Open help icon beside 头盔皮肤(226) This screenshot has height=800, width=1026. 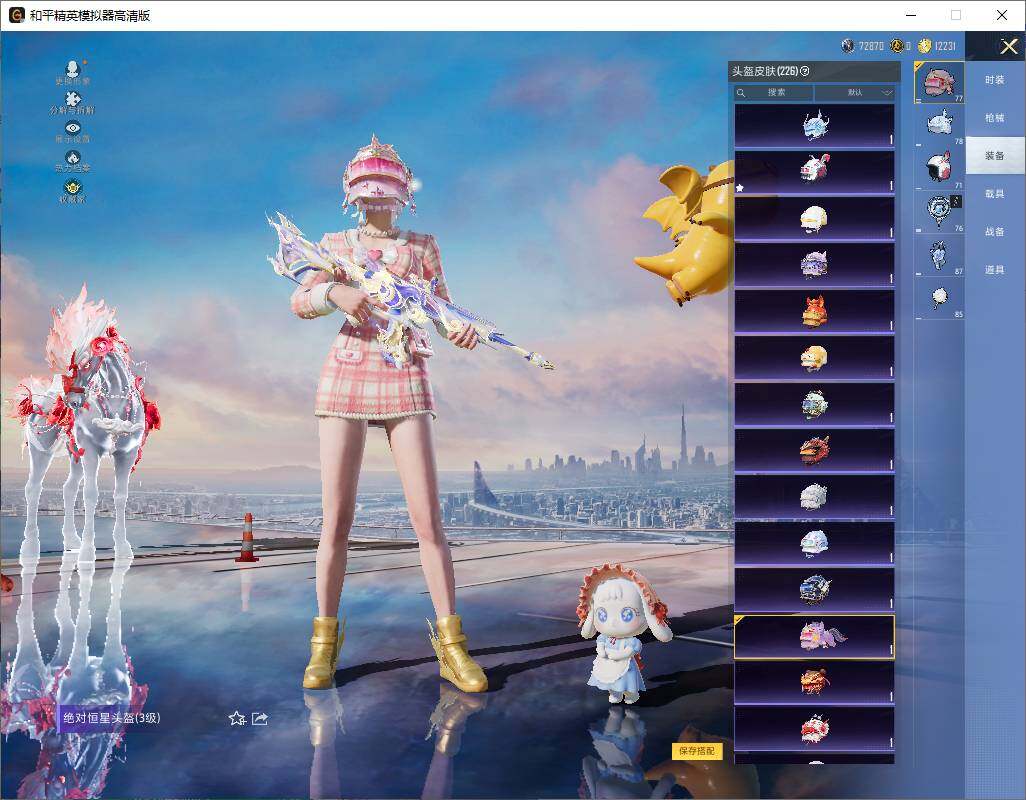[805, 71]
